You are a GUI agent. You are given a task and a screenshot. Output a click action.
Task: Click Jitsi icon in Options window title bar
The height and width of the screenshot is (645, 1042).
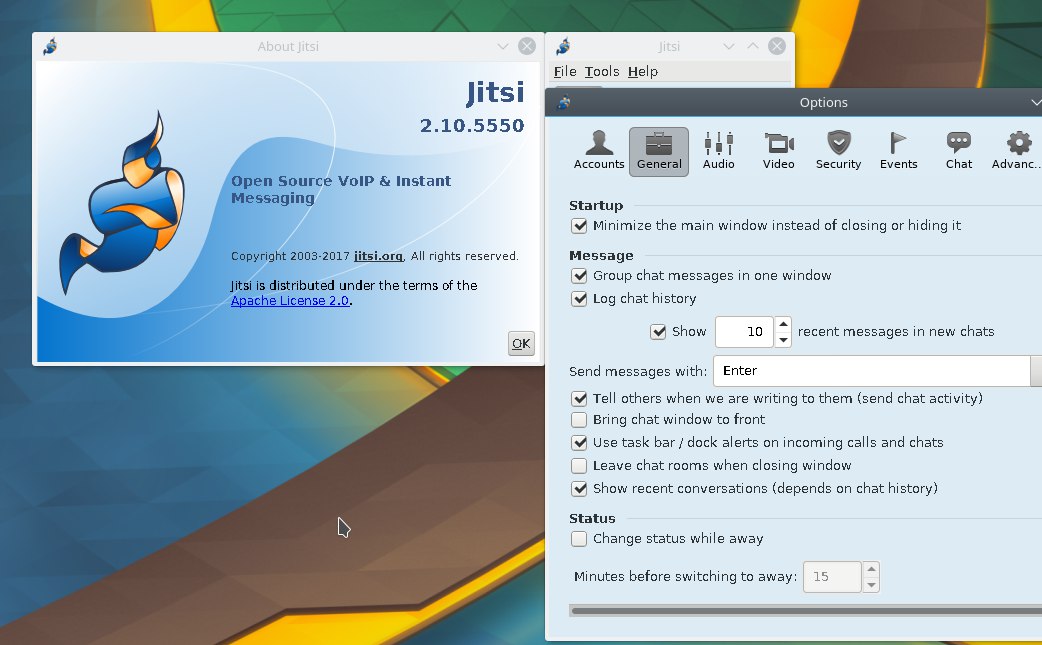[x=564, y=103]
